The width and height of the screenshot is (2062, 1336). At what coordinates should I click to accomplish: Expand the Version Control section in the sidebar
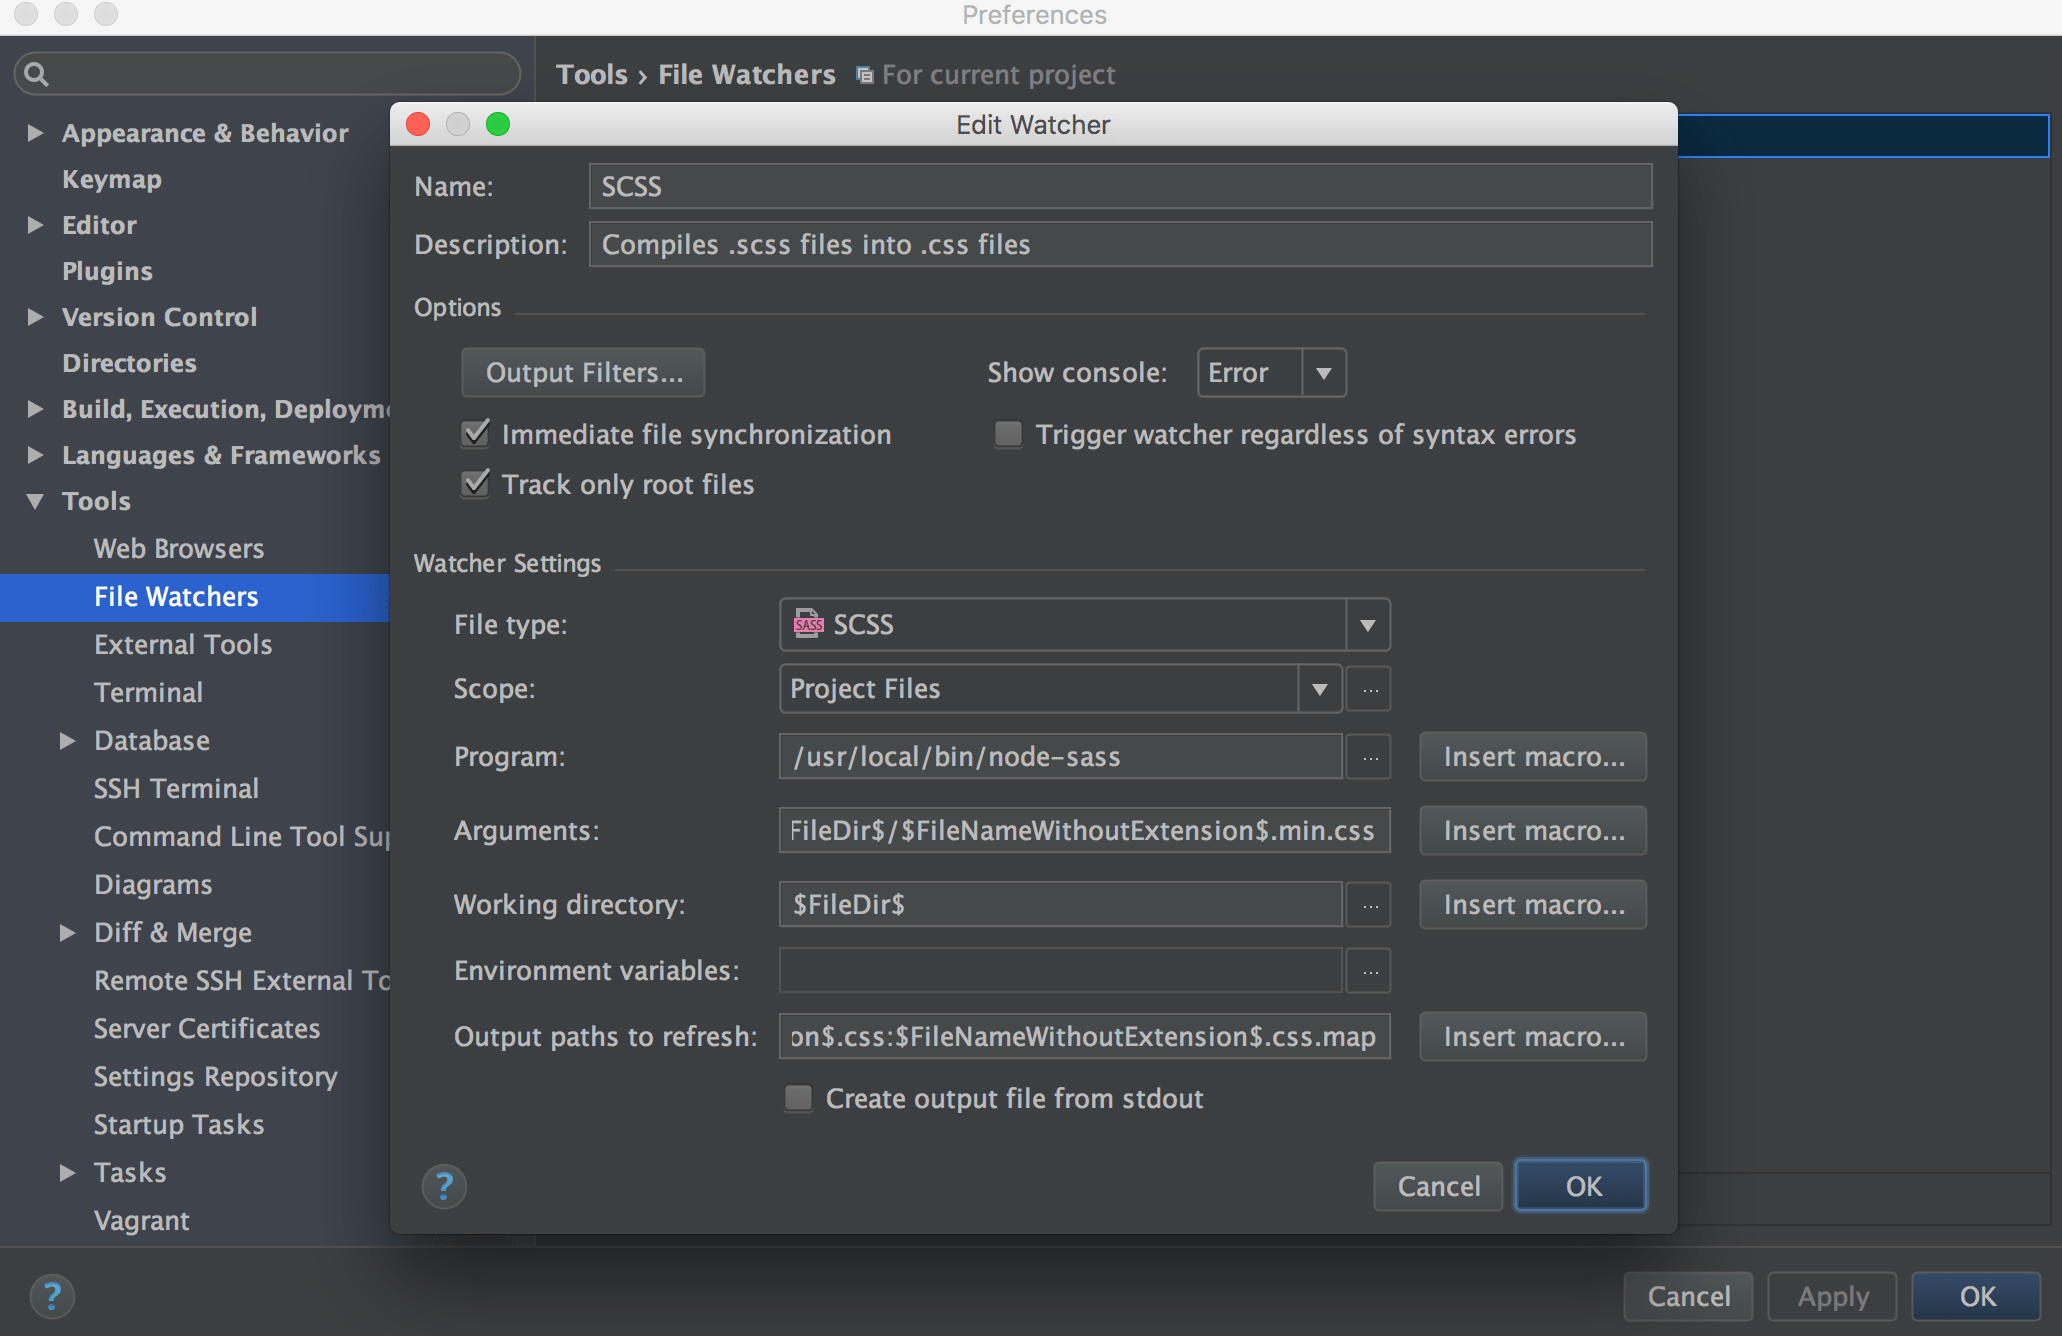(x=35, y=317)
